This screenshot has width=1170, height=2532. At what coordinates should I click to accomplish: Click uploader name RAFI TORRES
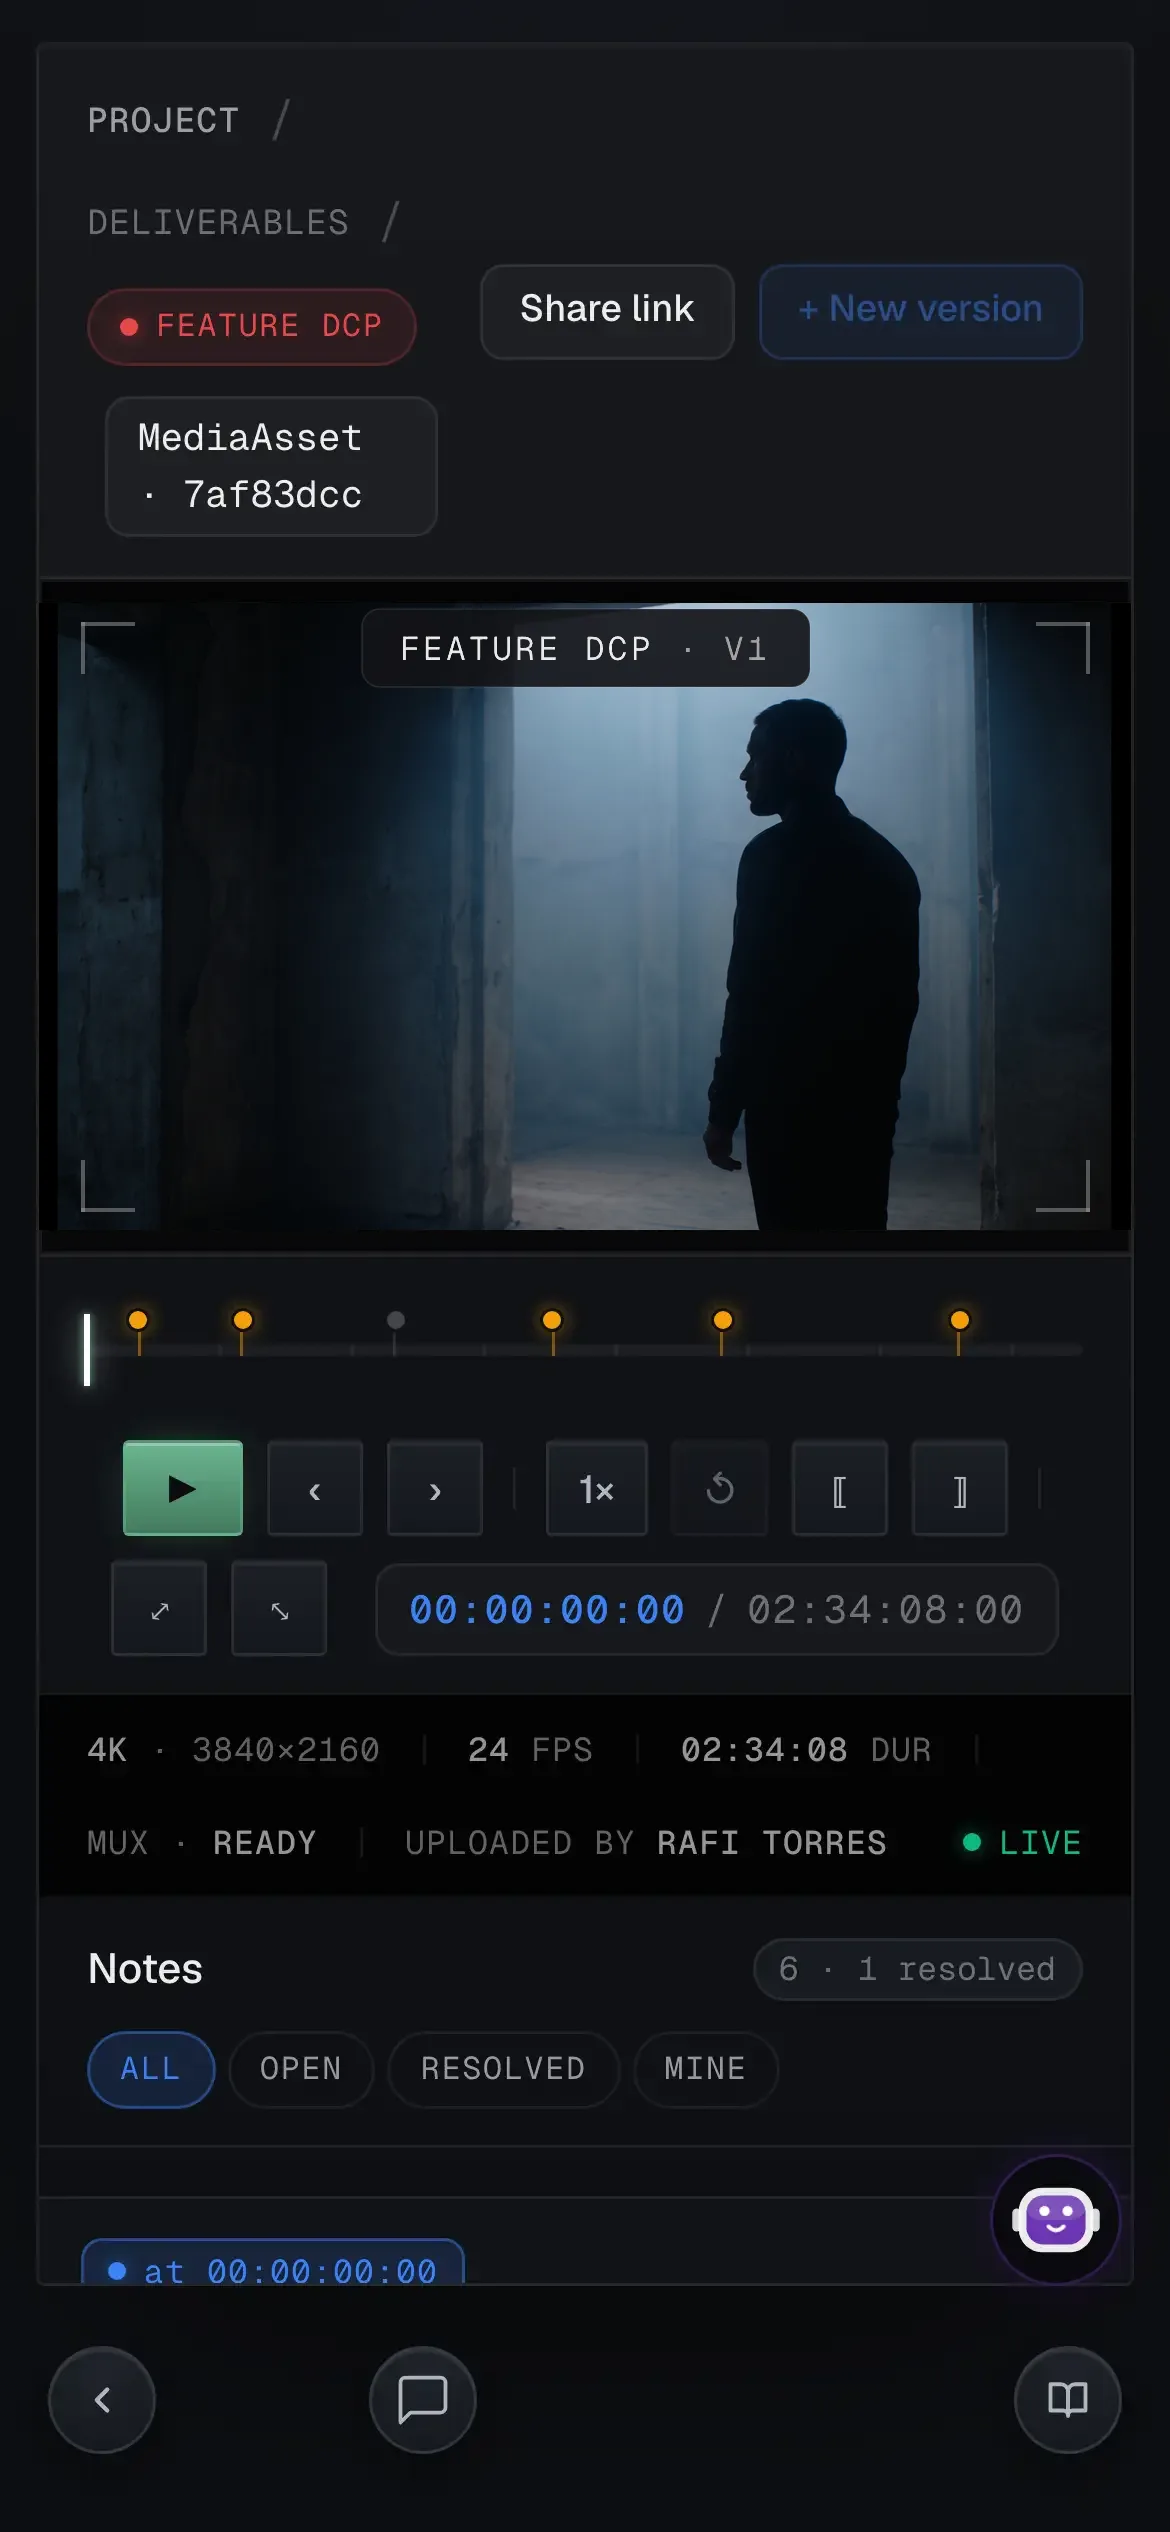tap(772, 1842)
